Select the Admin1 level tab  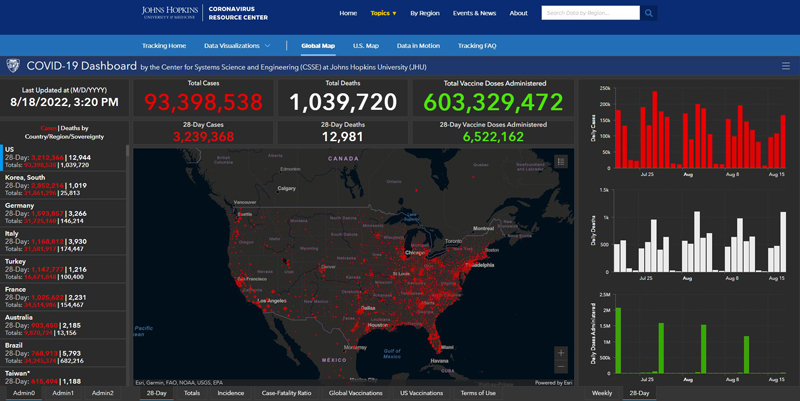point(63,393)
